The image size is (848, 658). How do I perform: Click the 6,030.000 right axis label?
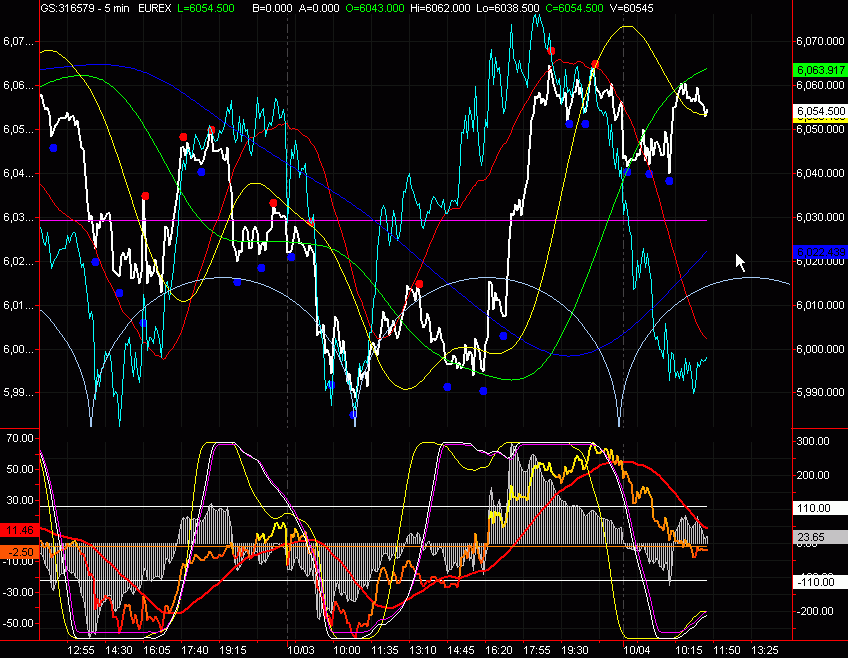820,217
